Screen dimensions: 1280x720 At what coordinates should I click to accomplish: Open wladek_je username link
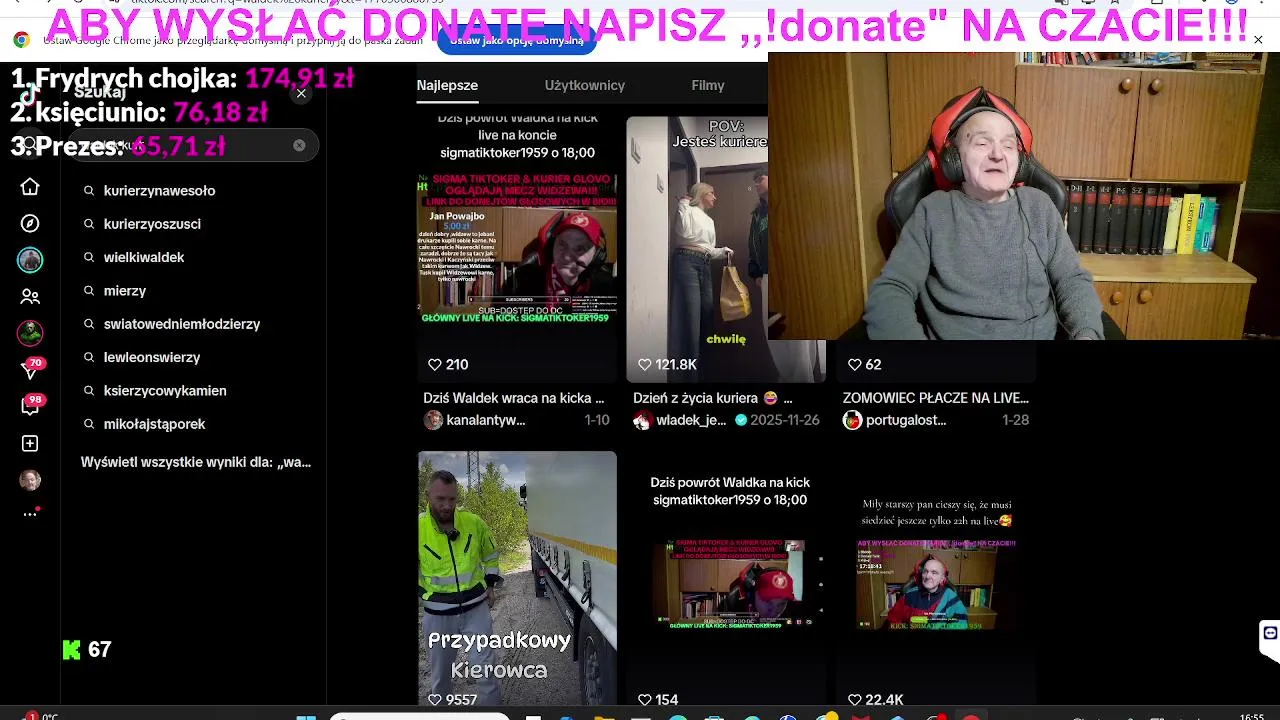(x=691, y=420)
